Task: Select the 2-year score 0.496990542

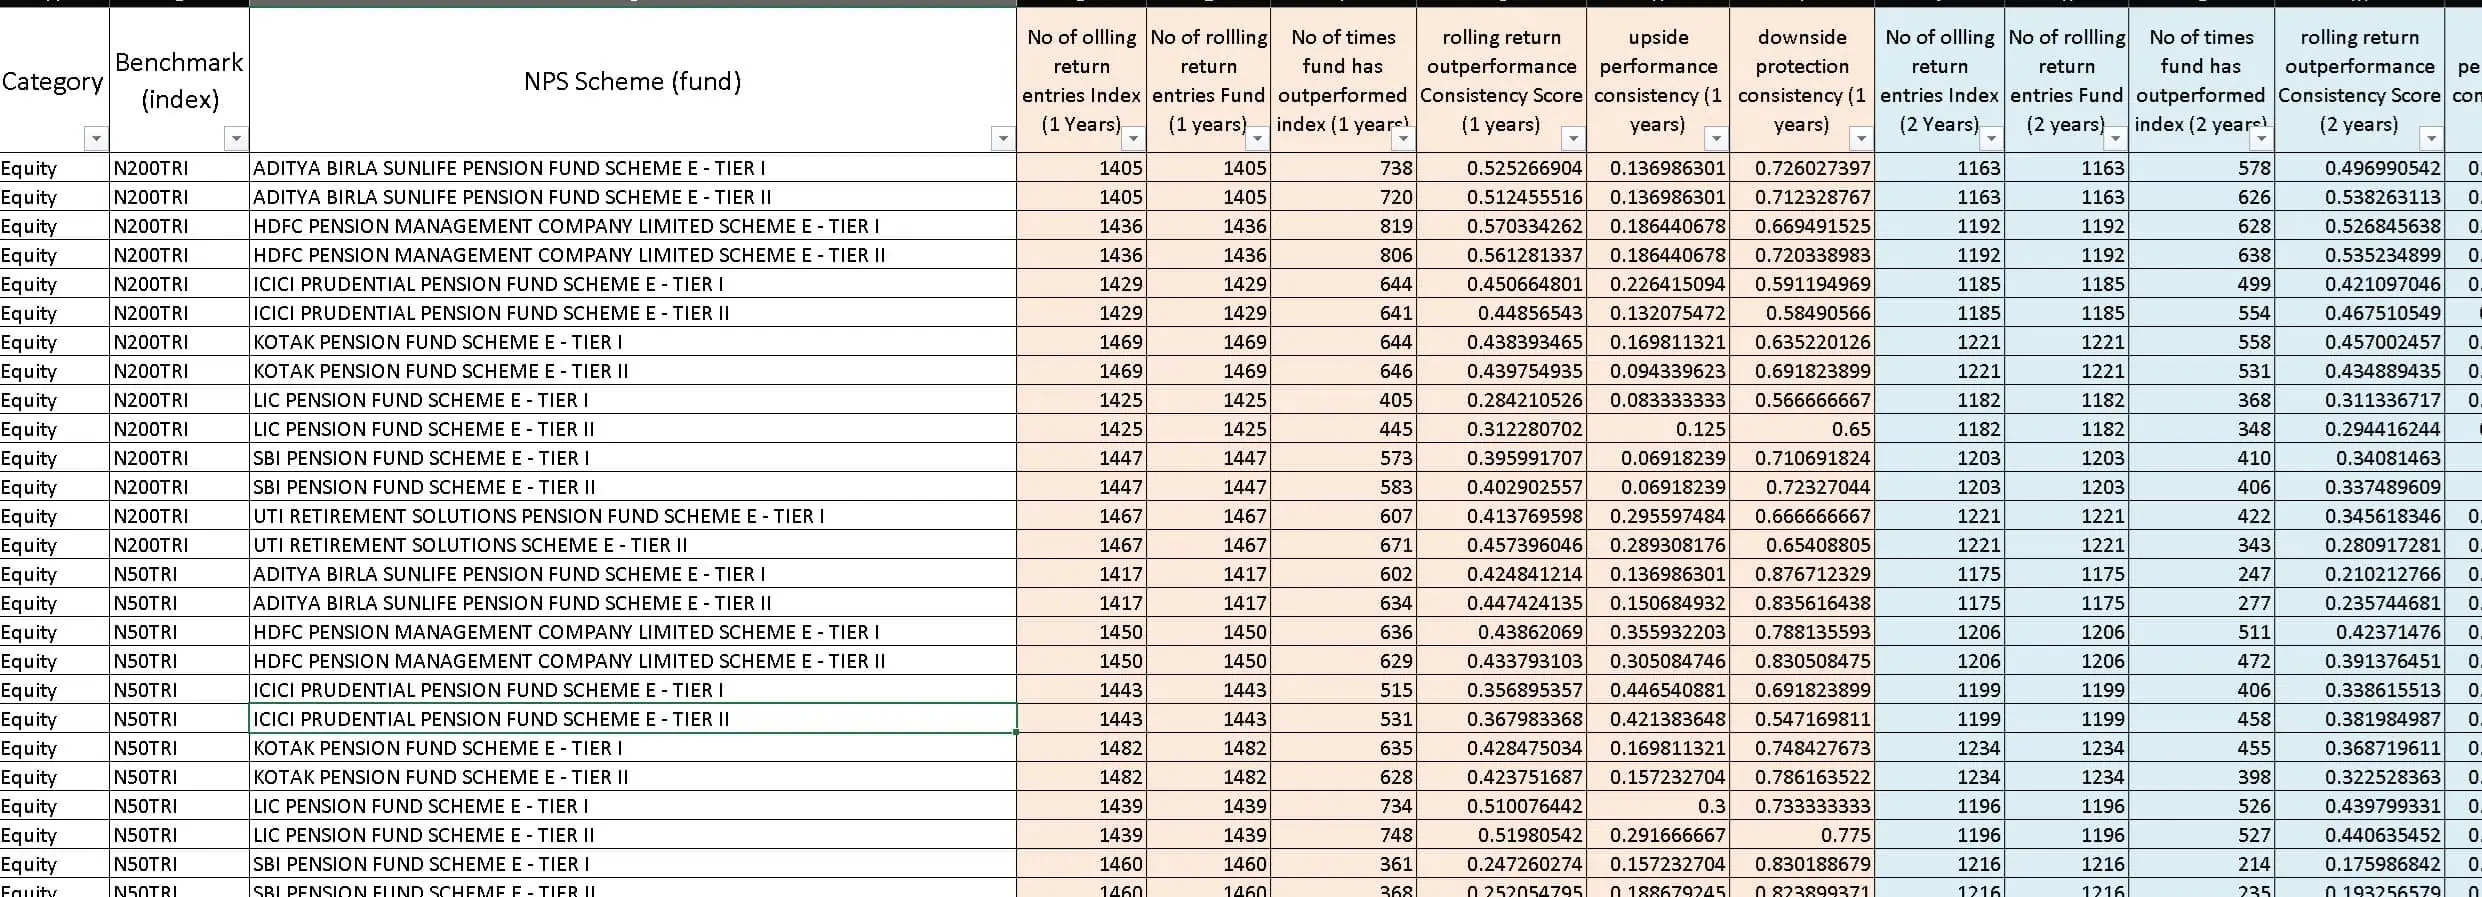Action: click(x=2360, y=168)
